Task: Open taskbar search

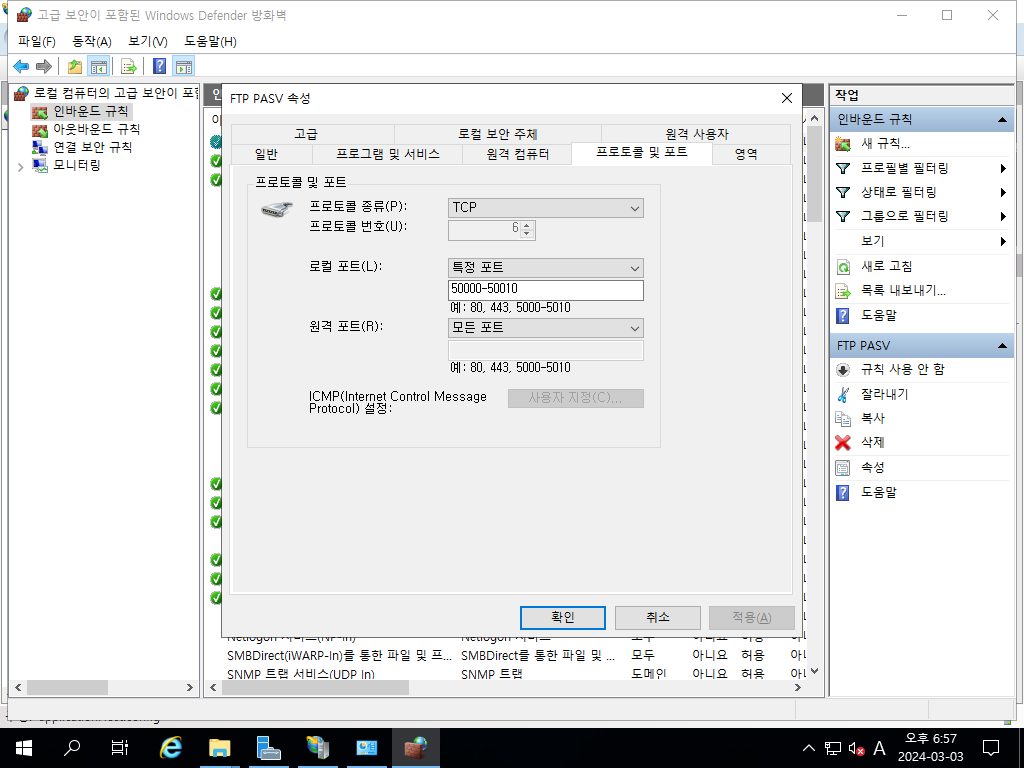Action: pyautogui.click(x=72, y=748)
